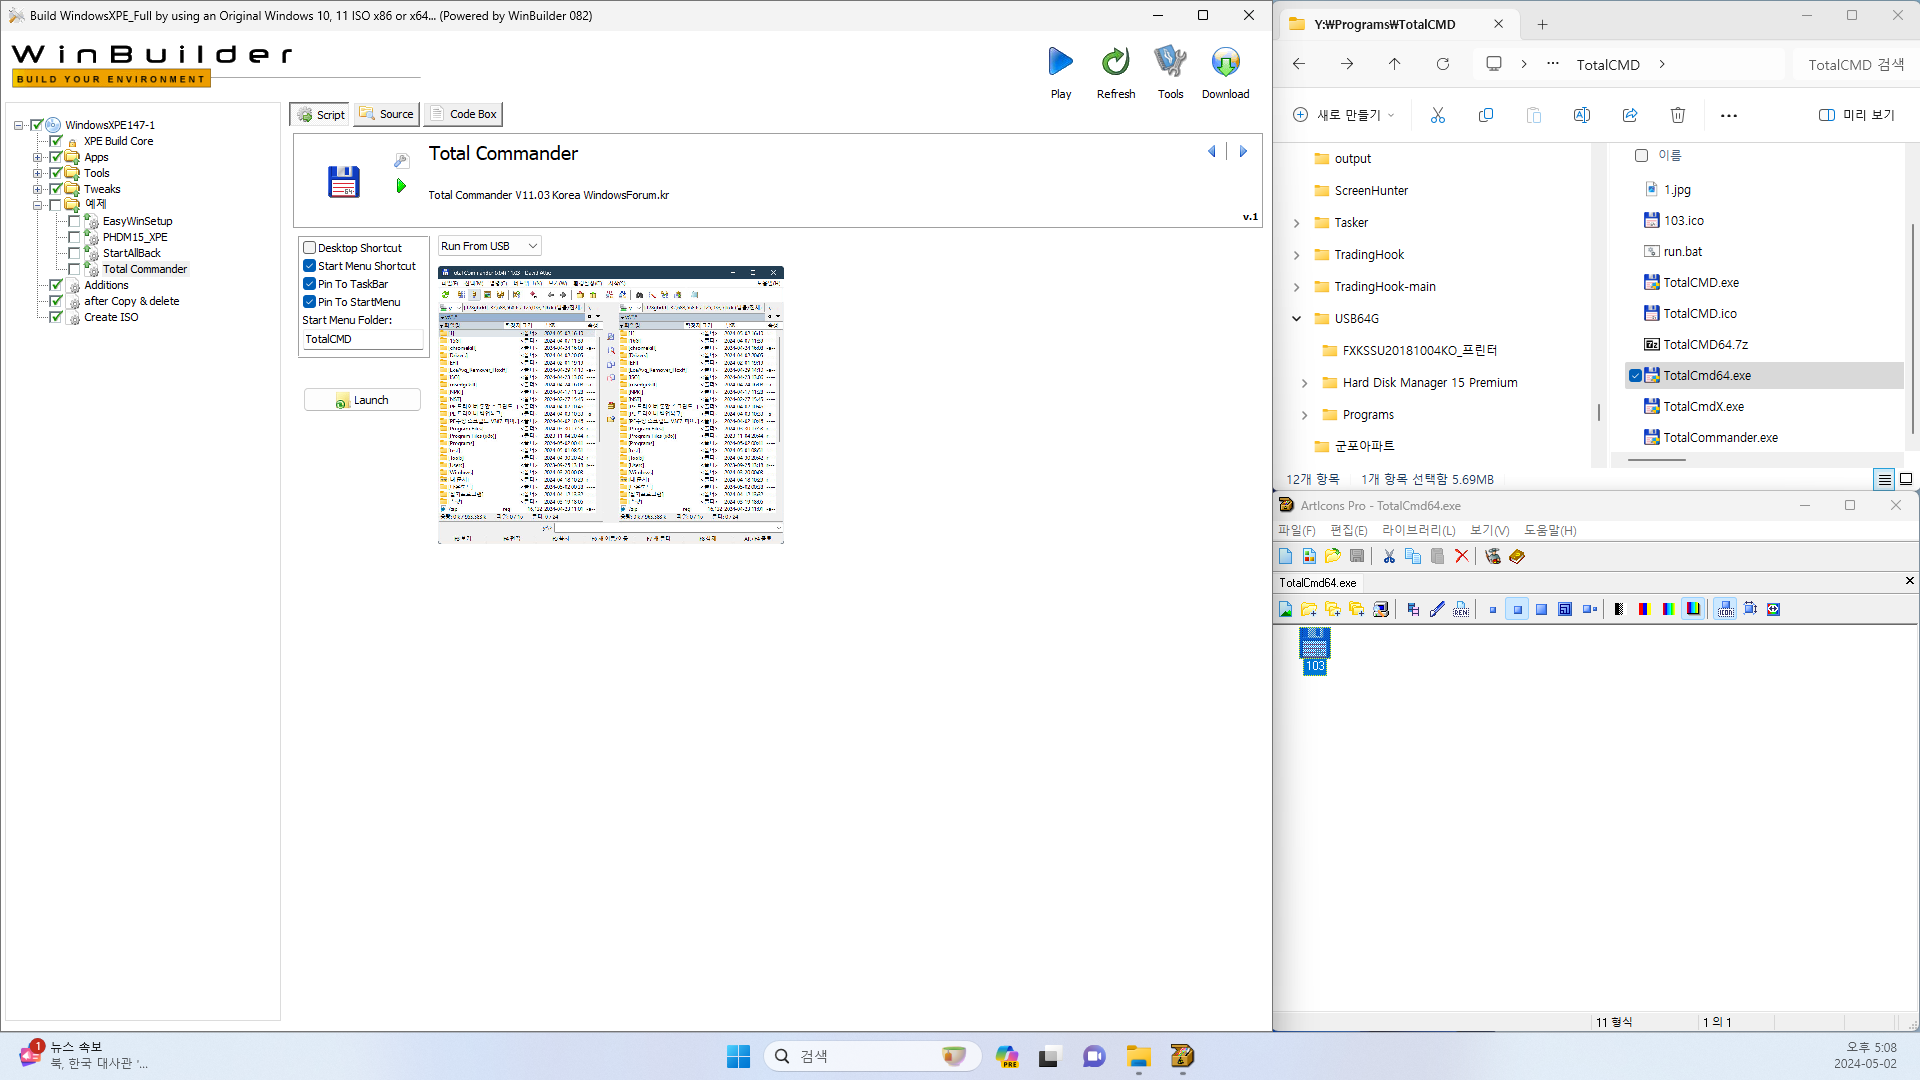Viewport: 1920px width, 1080px height.
Task: Select the 103 icon in ArtIcons library
Action: point(1315,651)
